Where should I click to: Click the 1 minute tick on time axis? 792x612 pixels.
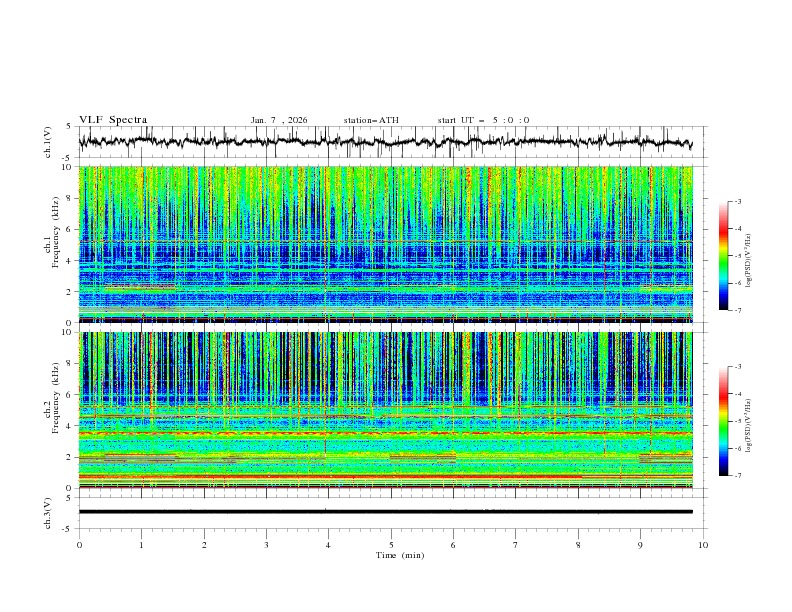(141, 545)
